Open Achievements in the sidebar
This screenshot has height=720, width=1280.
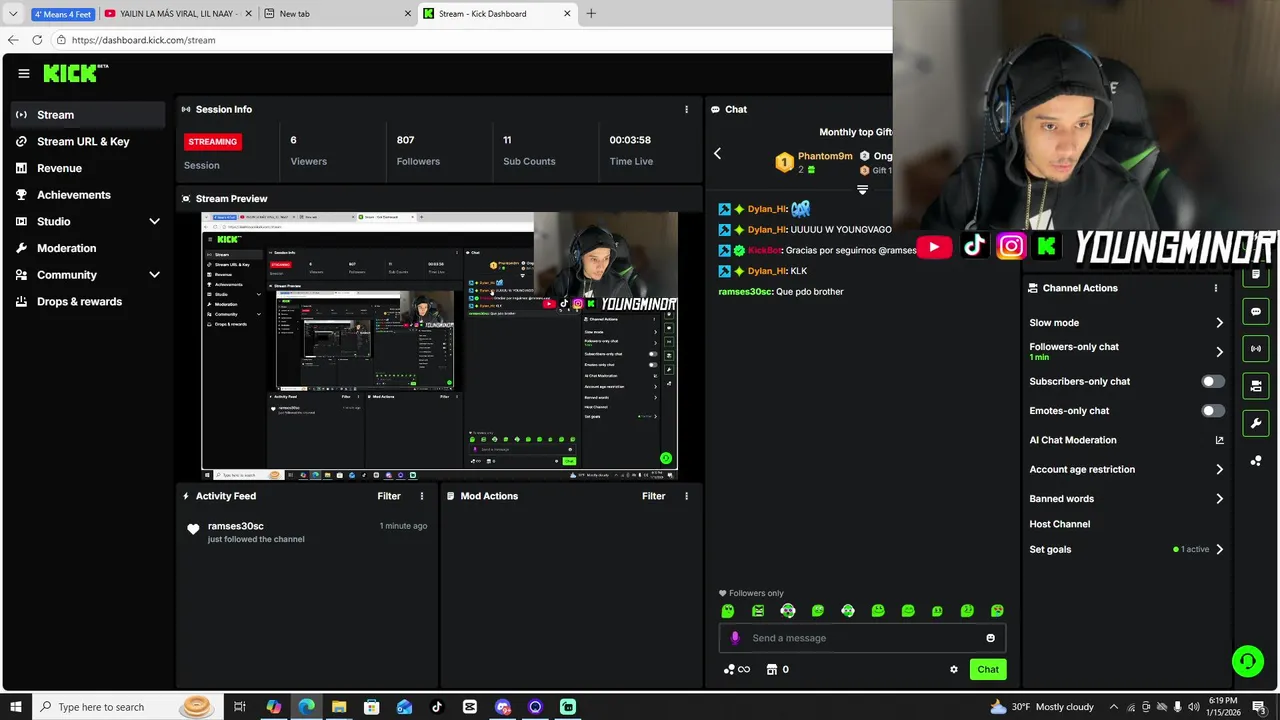(88, 195)
